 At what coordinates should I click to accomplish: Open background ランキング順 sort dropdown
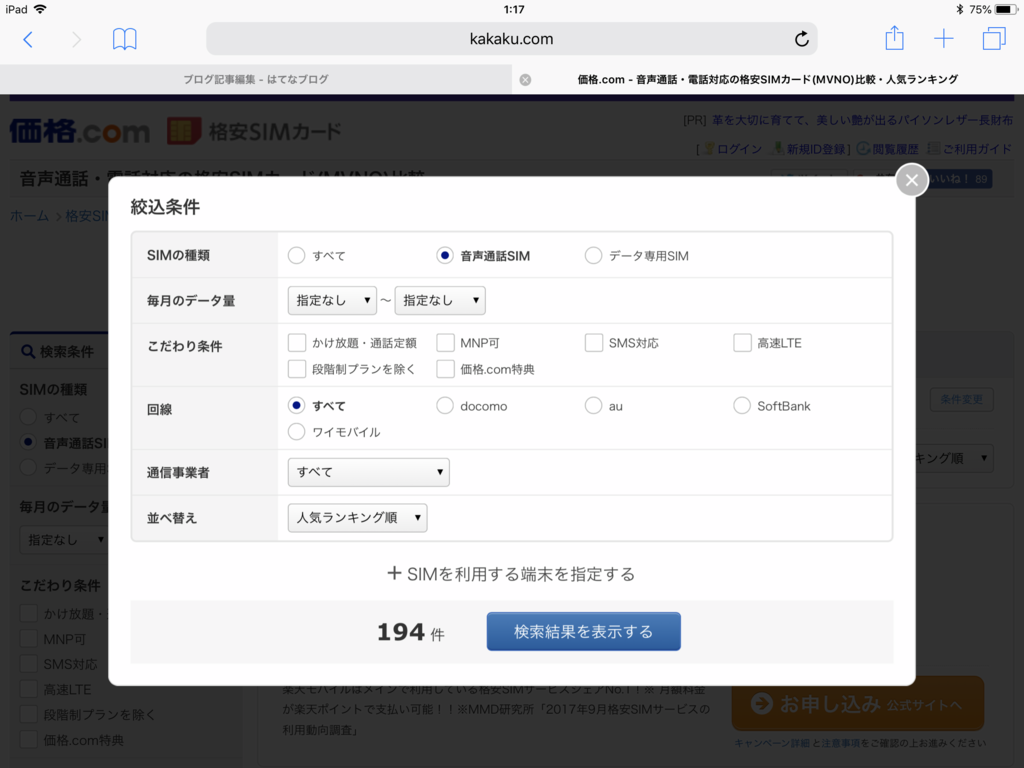click(953, 458)
